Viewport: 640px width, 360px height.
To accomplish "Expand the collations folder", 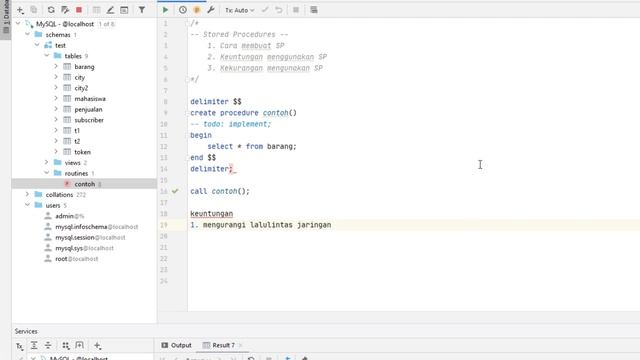I will point(27,194).
